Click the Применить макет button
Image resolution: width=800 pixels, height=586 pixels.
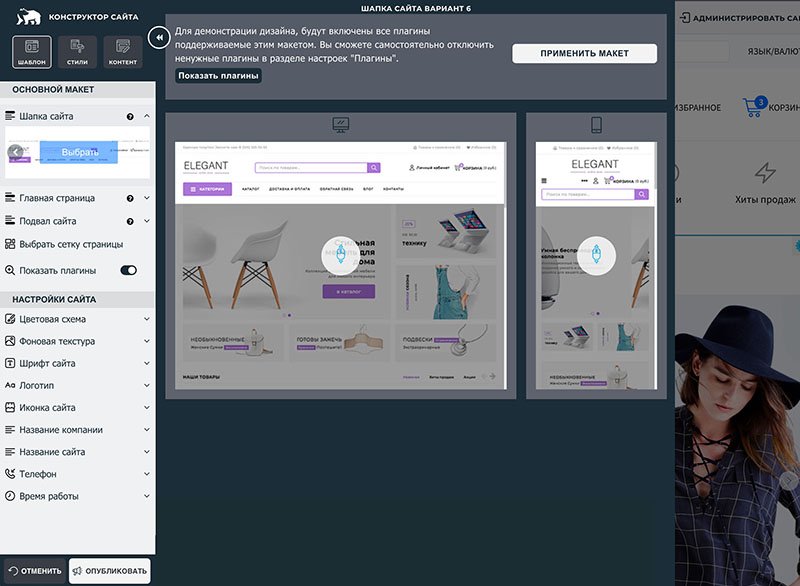point(584,54)
